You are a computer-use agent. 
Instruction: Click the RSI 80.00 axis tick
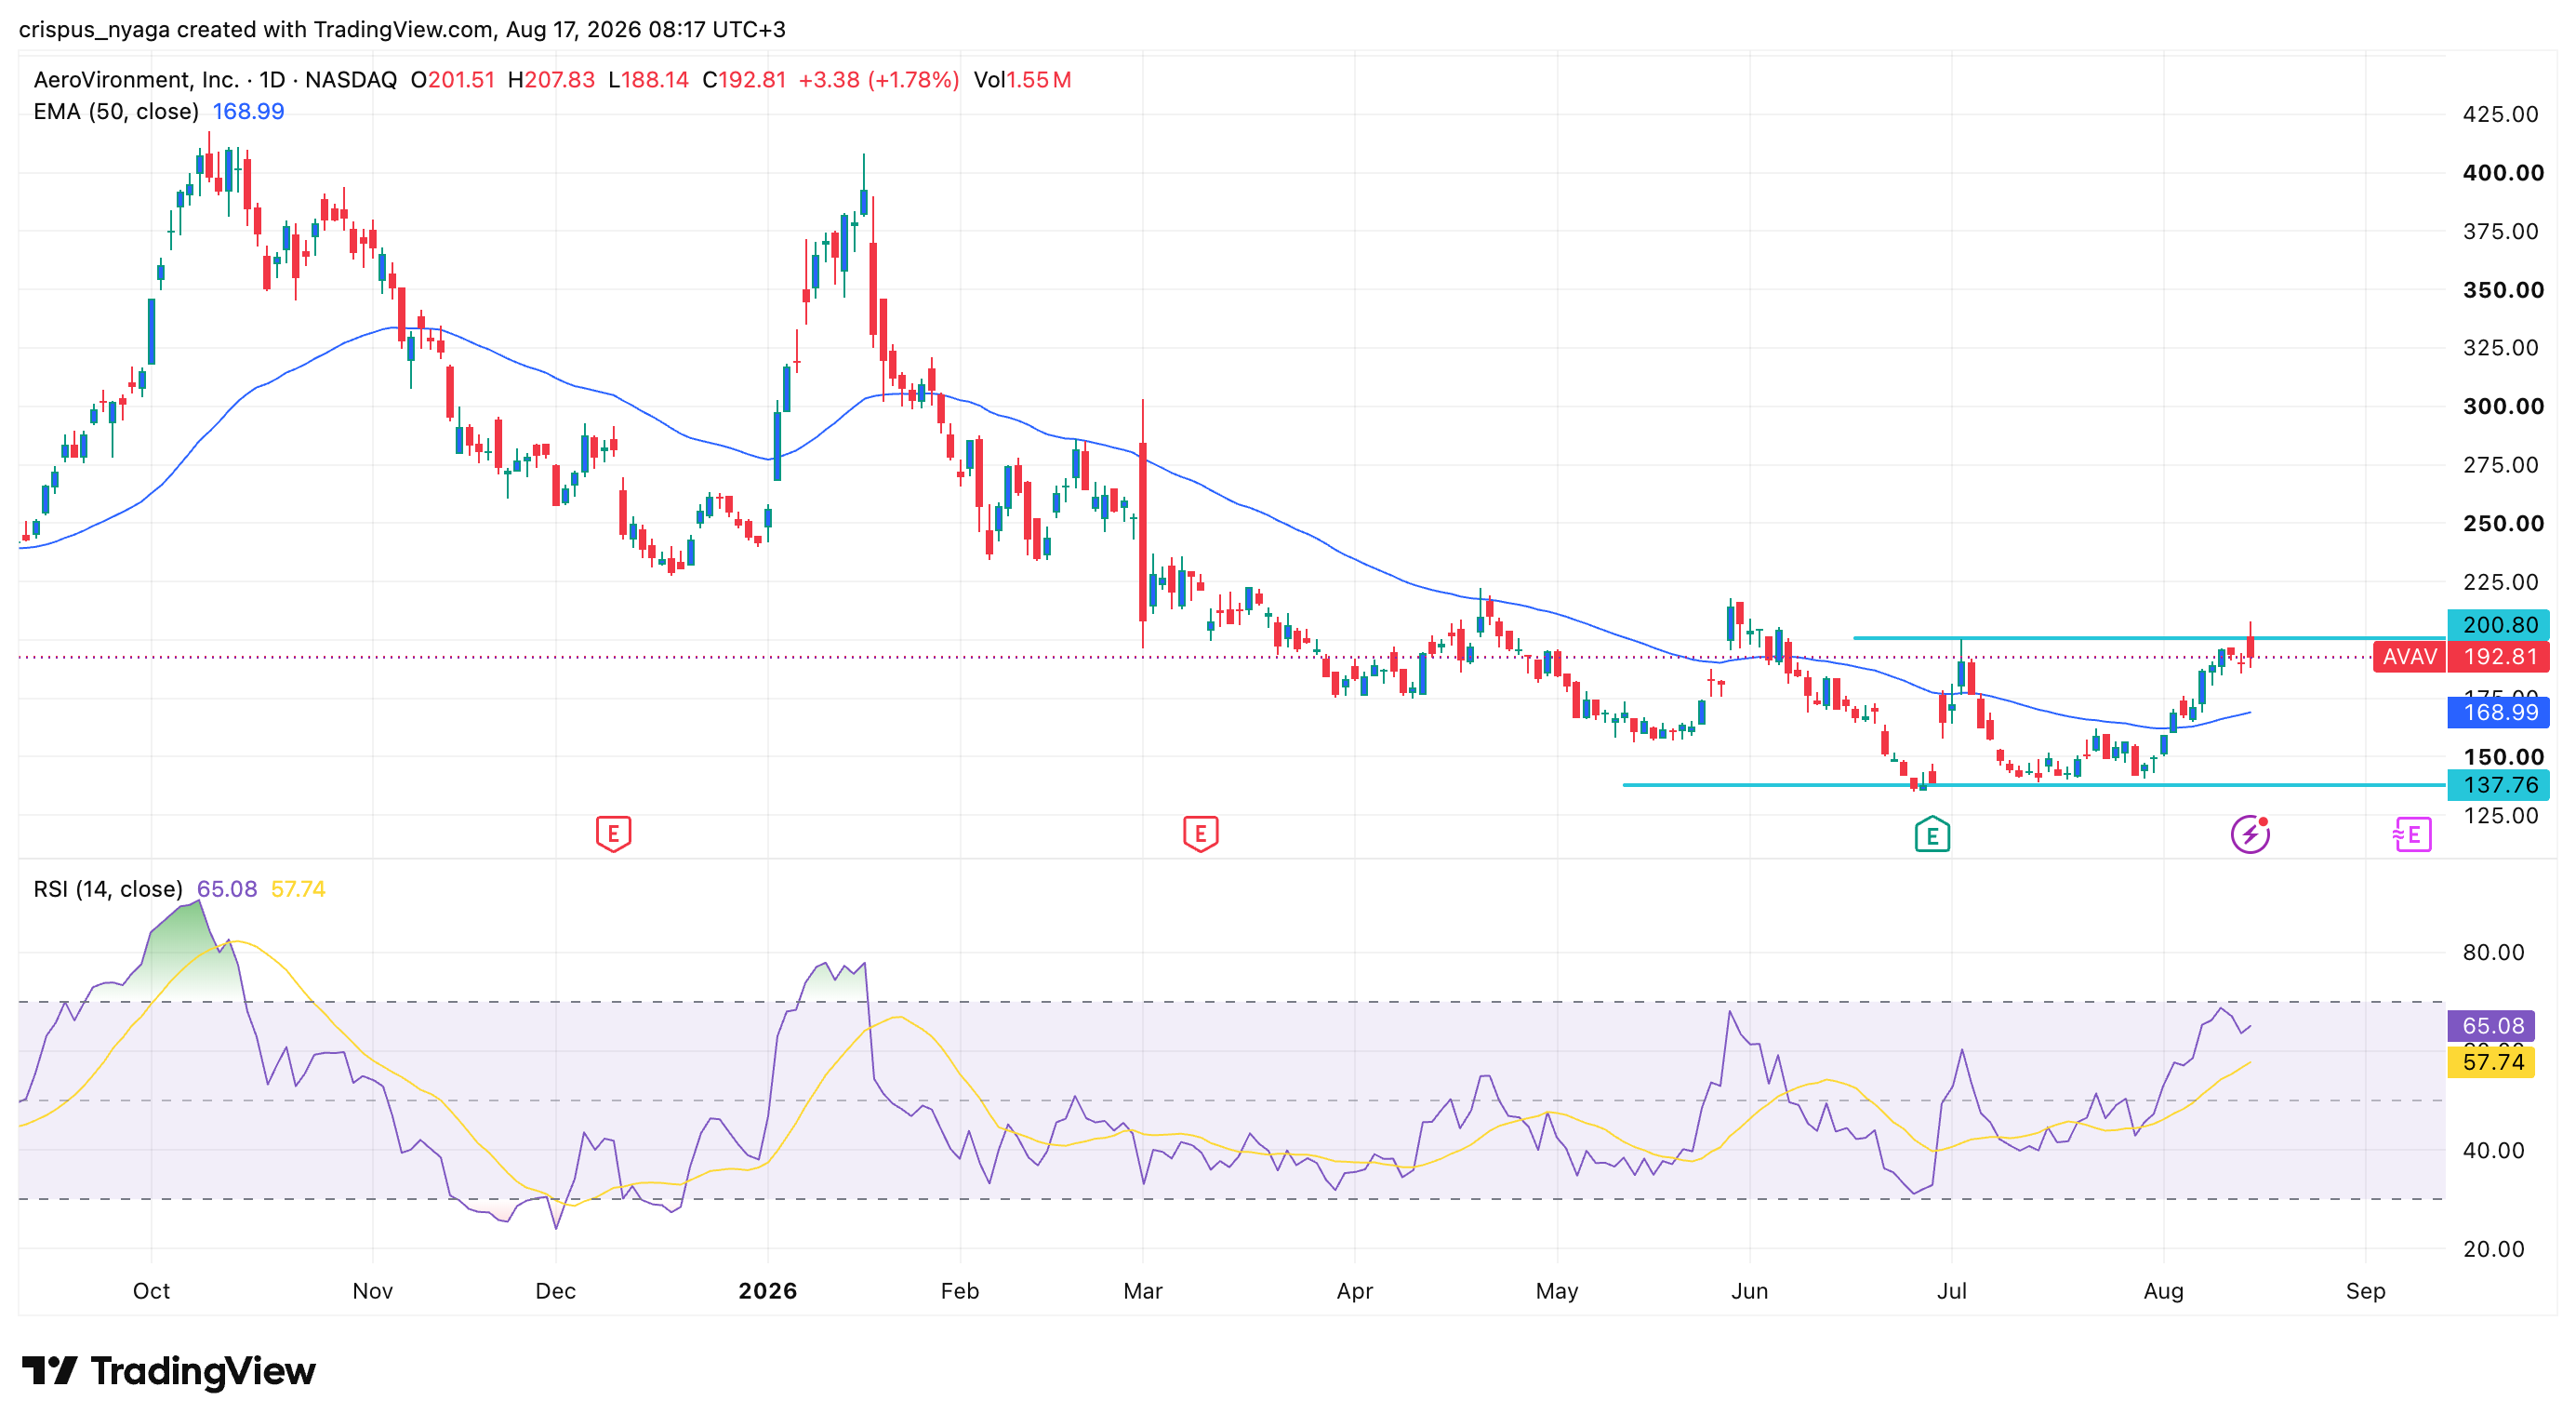coord(2493,952)
